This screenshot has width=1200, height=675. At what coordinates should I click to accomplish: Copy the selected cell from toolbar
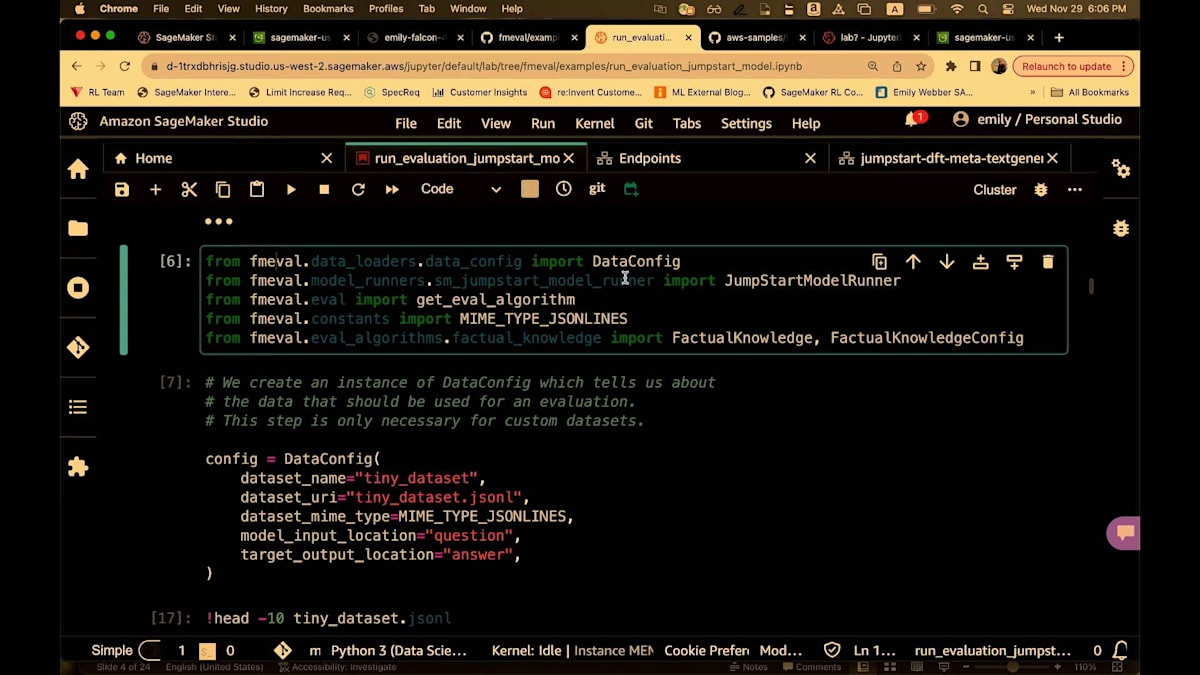(x=223, y=189)
